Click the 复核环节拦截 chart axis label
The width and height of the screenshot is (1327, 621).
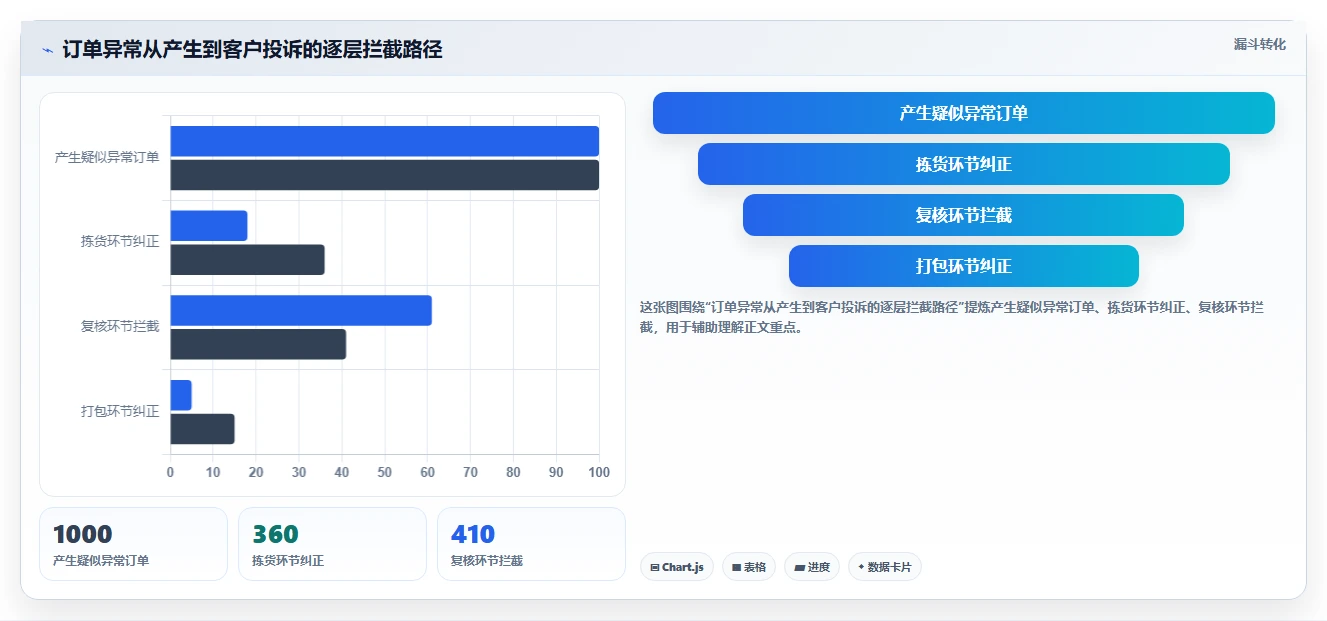[x=120, y=326]
